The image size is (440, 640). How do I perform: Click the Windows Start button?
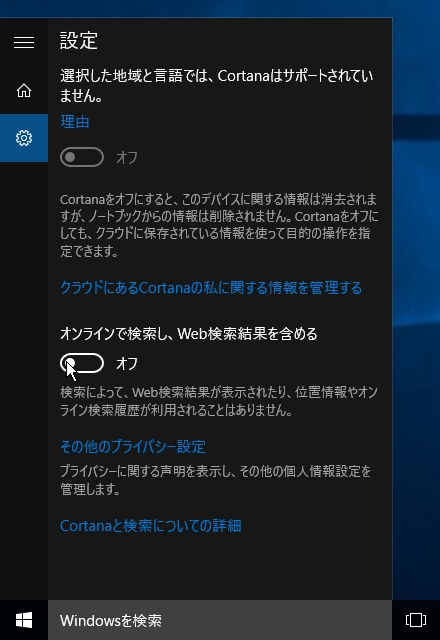(24, 620)
